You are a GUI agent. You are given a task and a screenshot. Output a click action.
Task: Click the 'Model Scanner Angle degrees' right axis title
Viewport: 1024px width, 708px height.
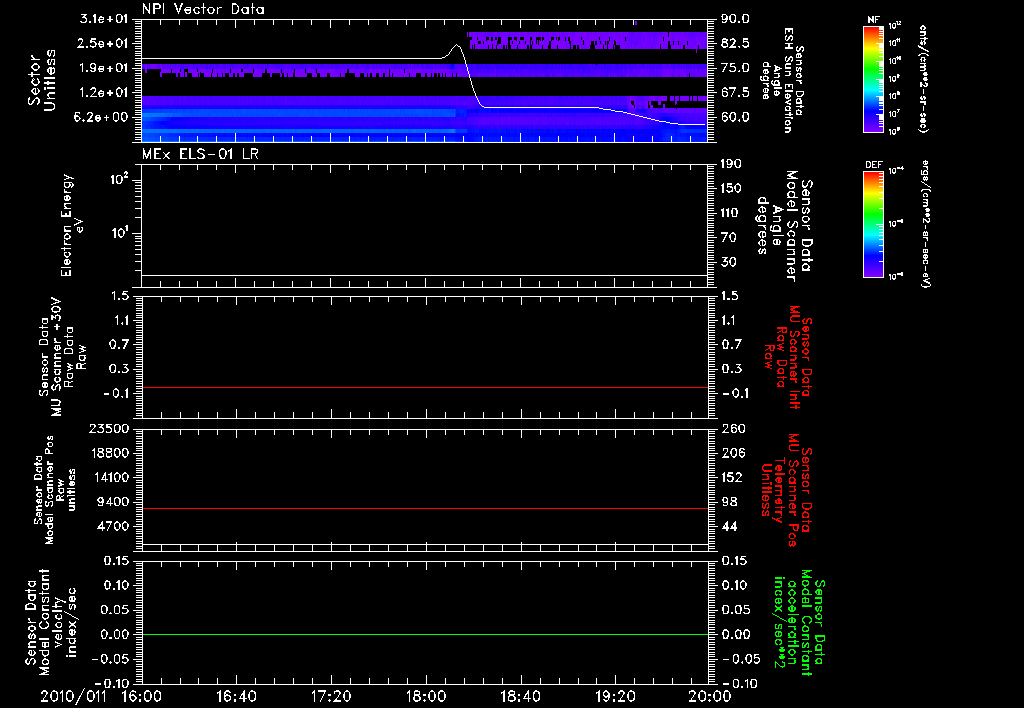pyautogui.click(x=784, y=226)
